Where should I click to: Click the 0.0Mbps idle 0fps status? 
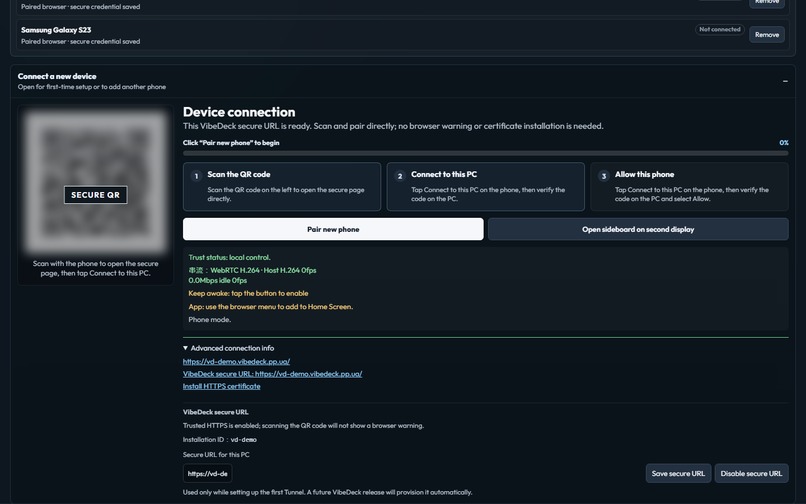tap(217, 280)
